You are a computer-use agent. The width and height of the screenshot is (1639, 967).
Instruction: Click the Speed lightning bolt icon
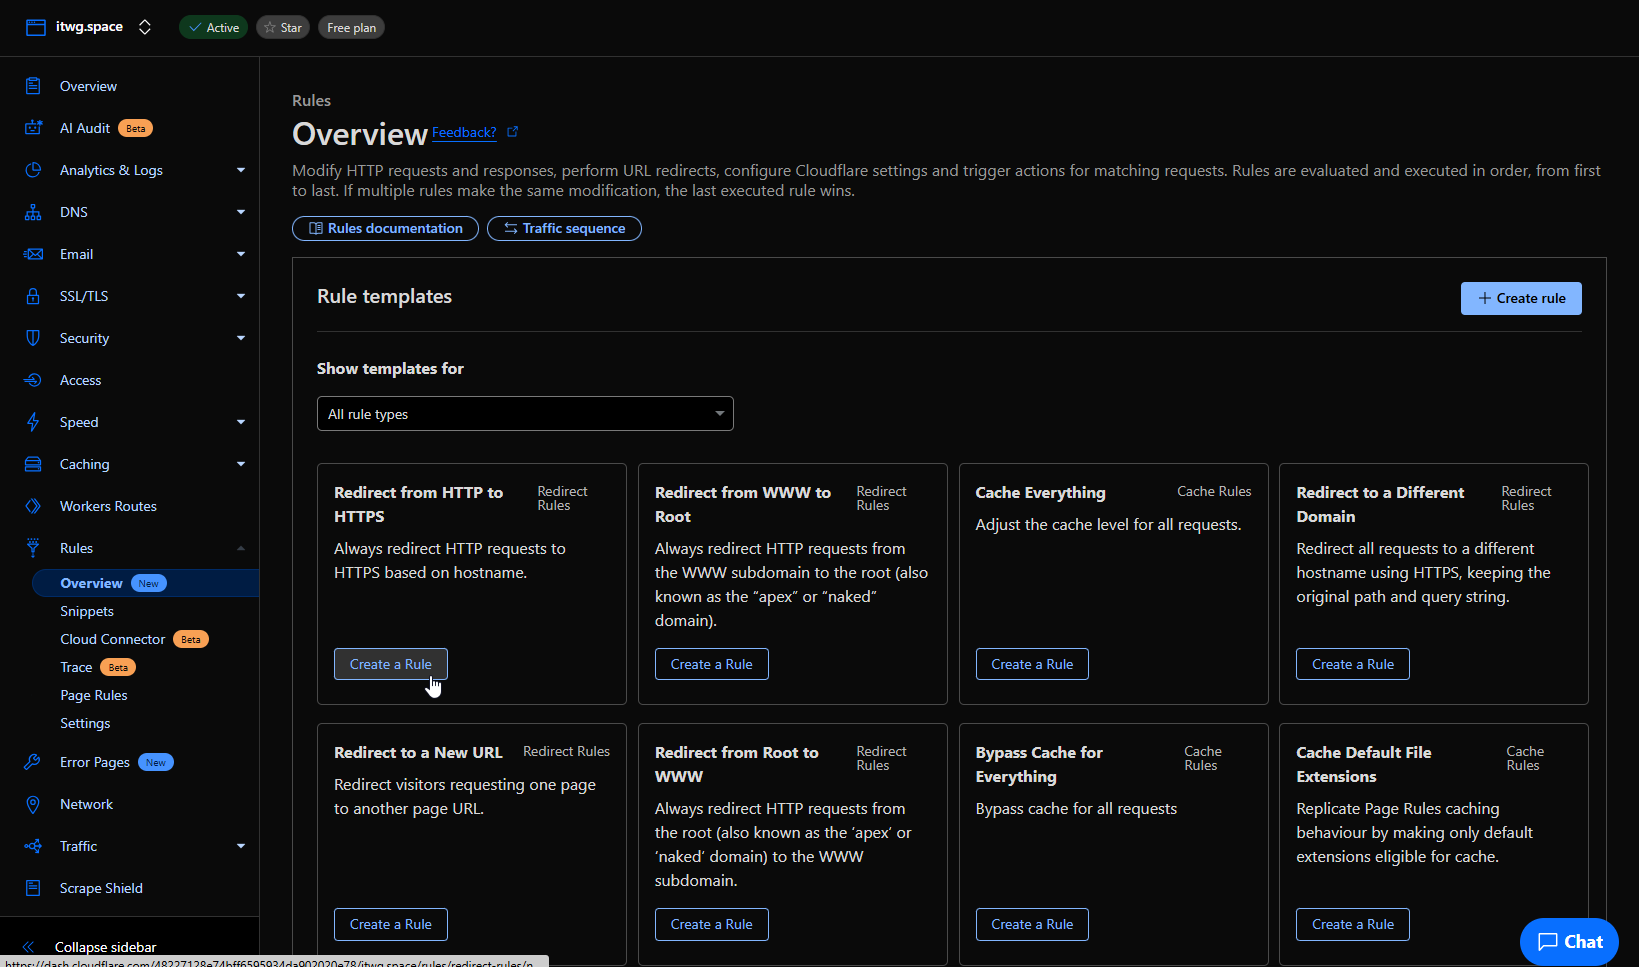coord(33,422)
